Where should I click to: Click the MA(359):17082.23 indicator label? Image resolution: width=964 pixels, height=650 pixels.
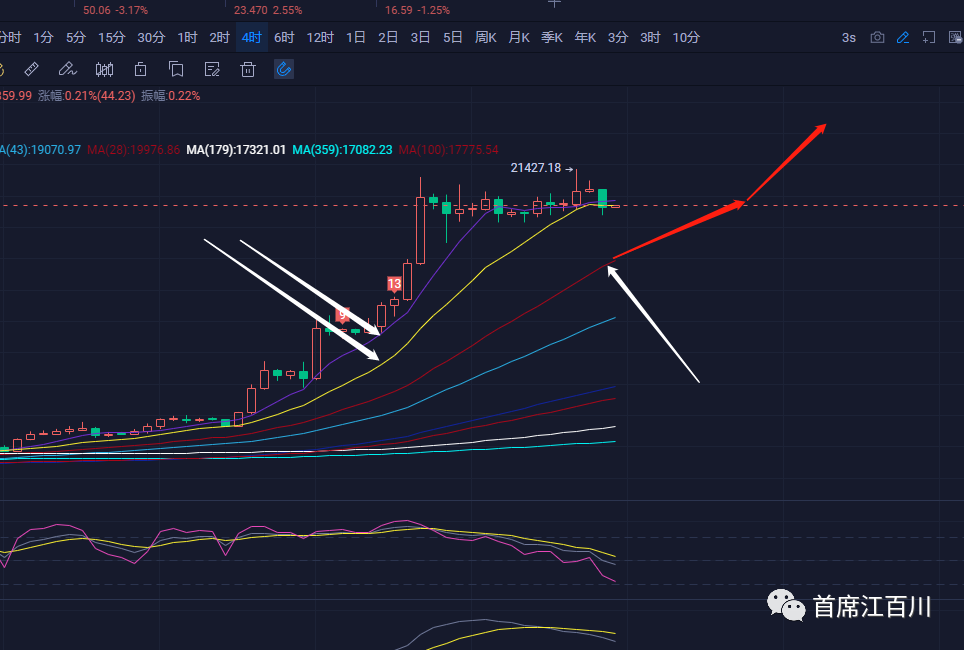coord(342,149)
